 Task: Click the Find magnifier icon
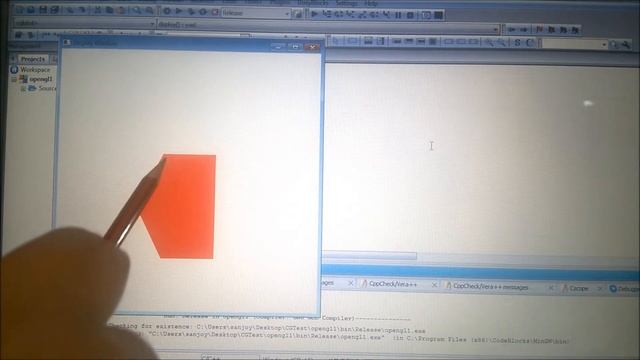137,11
